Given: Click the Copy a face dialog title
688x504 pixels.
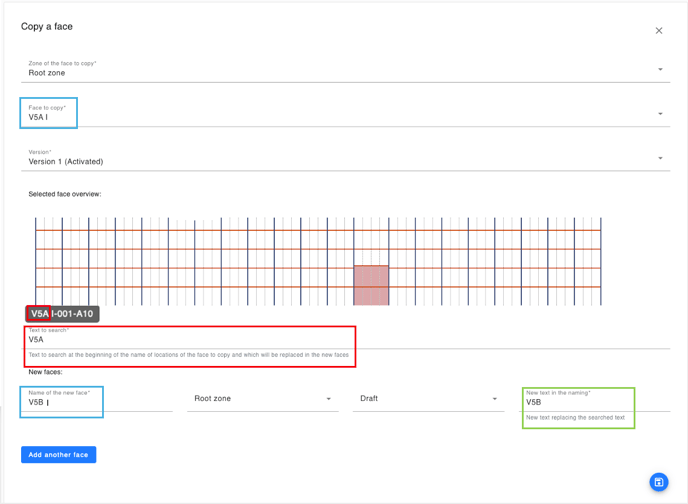Looking at the screenshot, I should [47, 27].
